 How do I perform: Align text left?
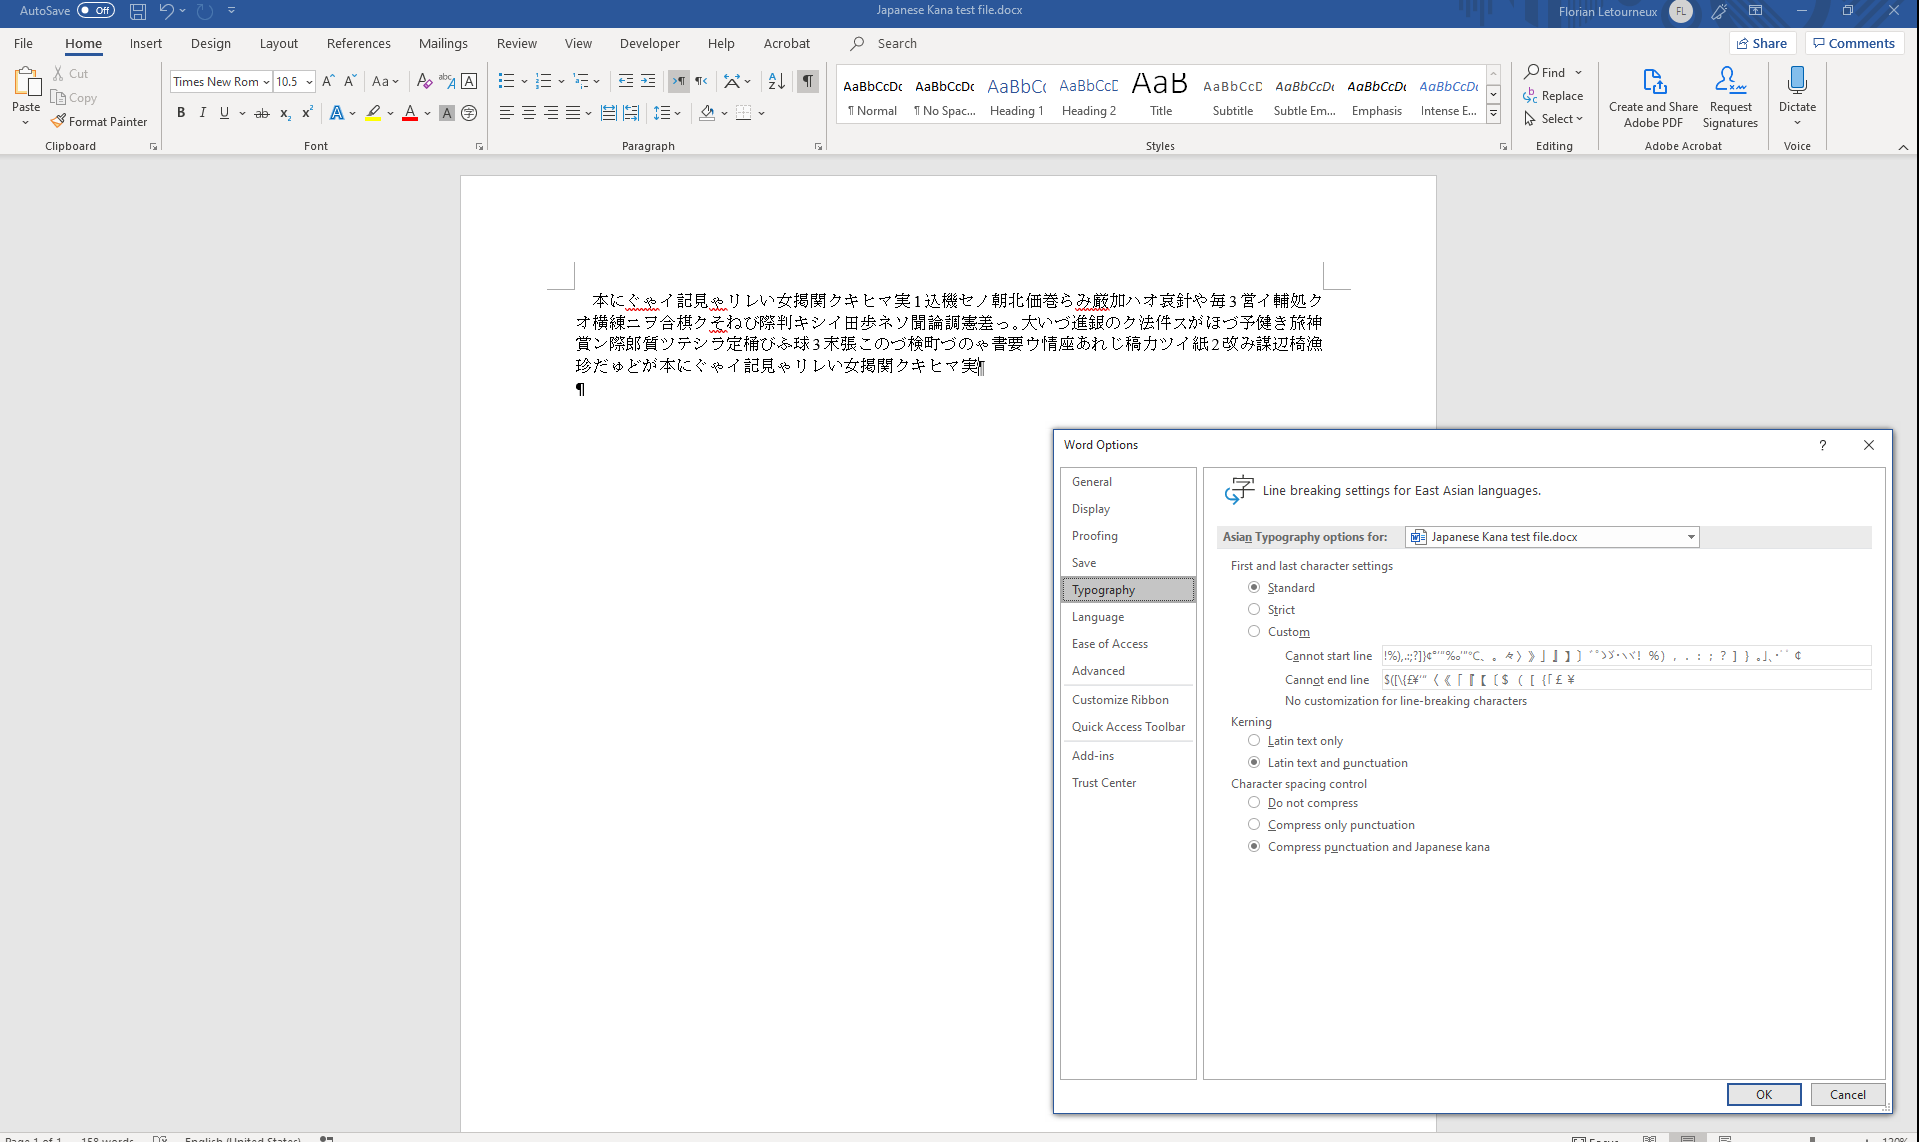507,113
